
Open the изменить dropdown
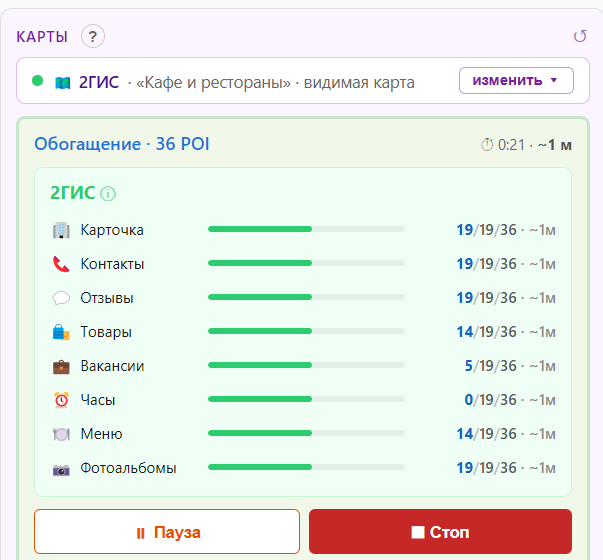[x=516, y=80]
